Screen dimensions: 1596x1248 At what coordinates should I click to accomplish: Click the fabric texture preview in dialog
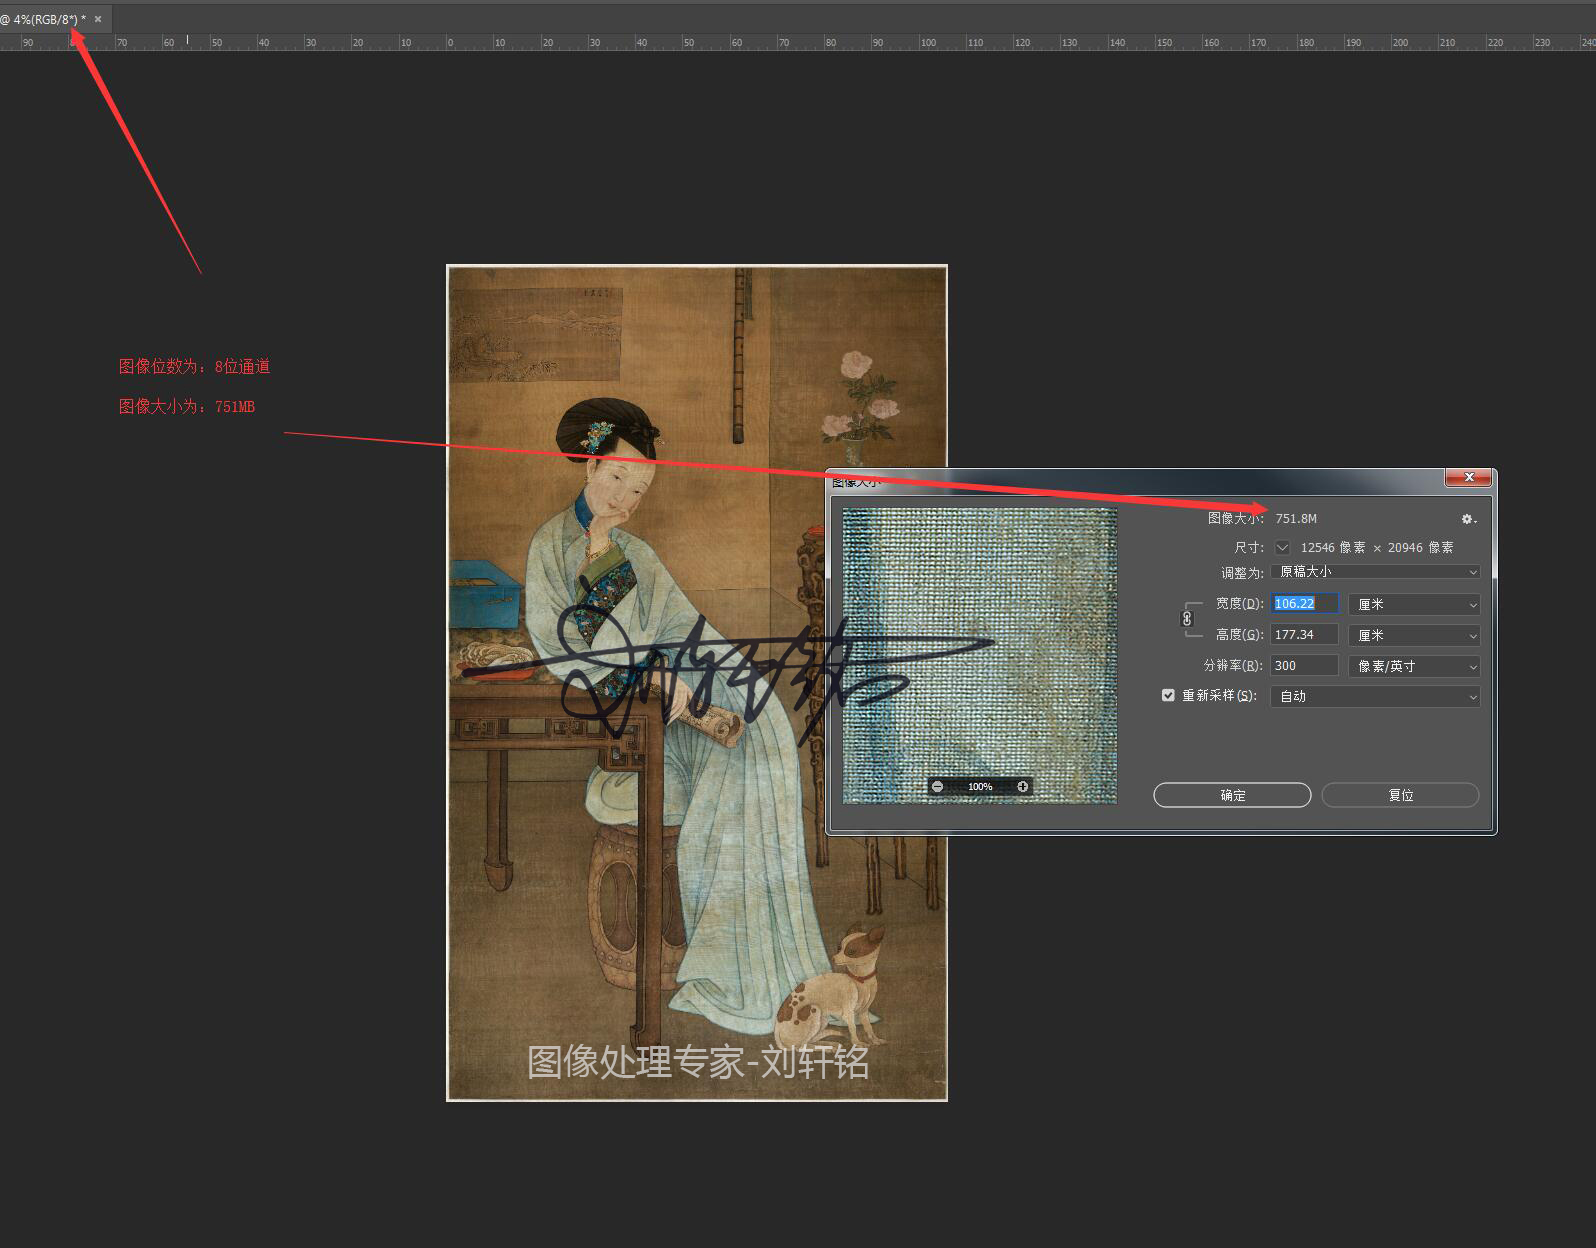tap(980, 655)
